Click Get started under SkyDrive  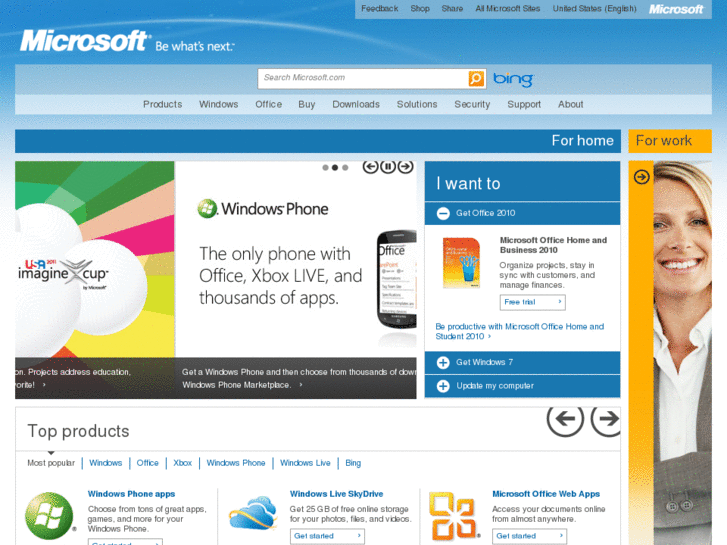pyautogui.click(x=327, y=536)
